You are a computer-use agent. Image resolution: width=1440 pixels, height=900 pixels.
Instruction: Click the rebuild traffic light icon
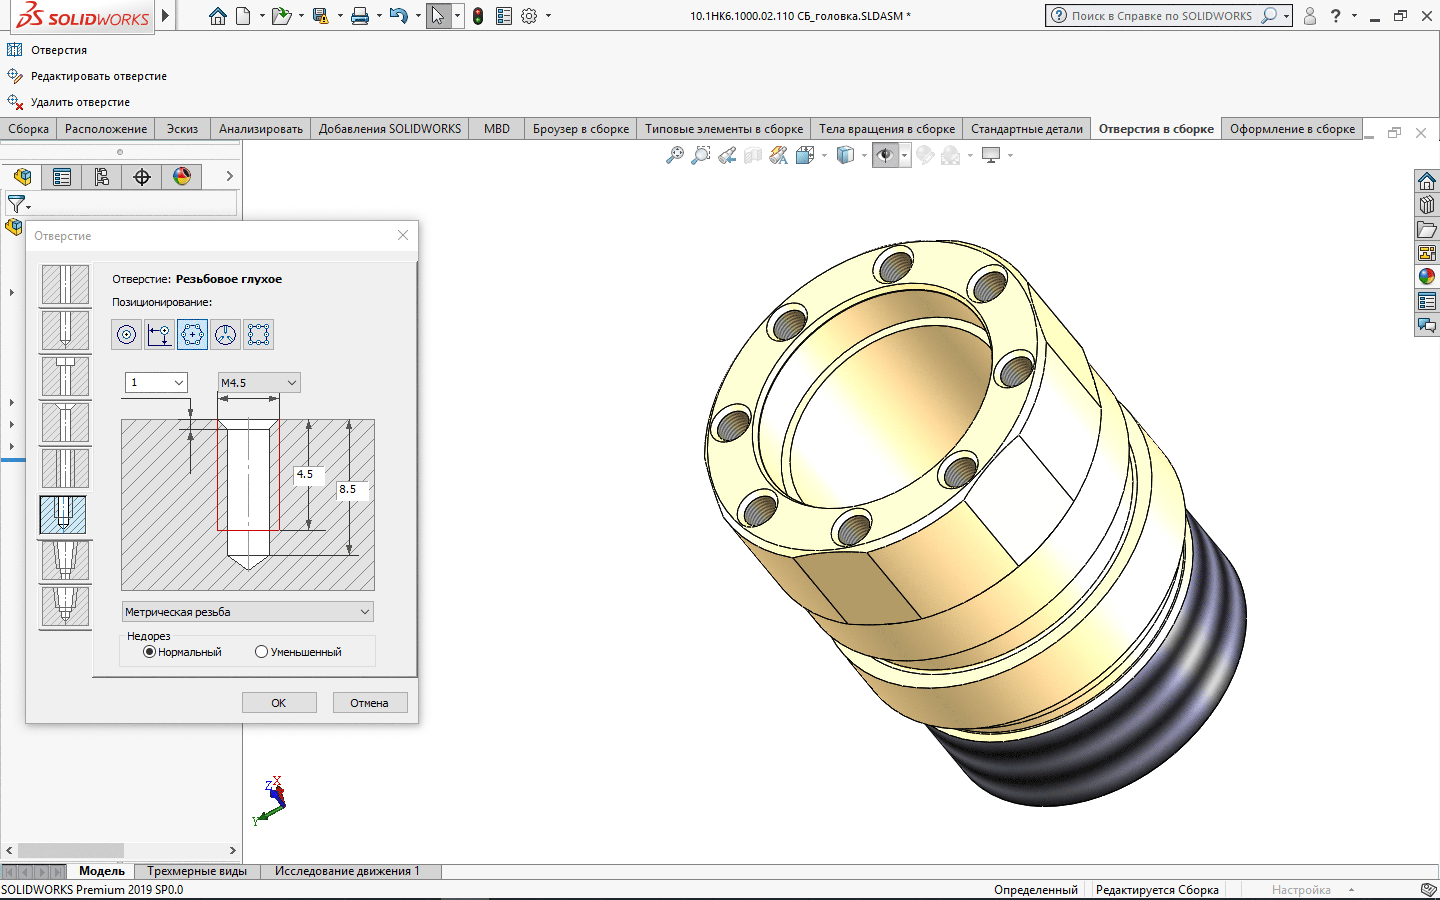coord(478,16)
